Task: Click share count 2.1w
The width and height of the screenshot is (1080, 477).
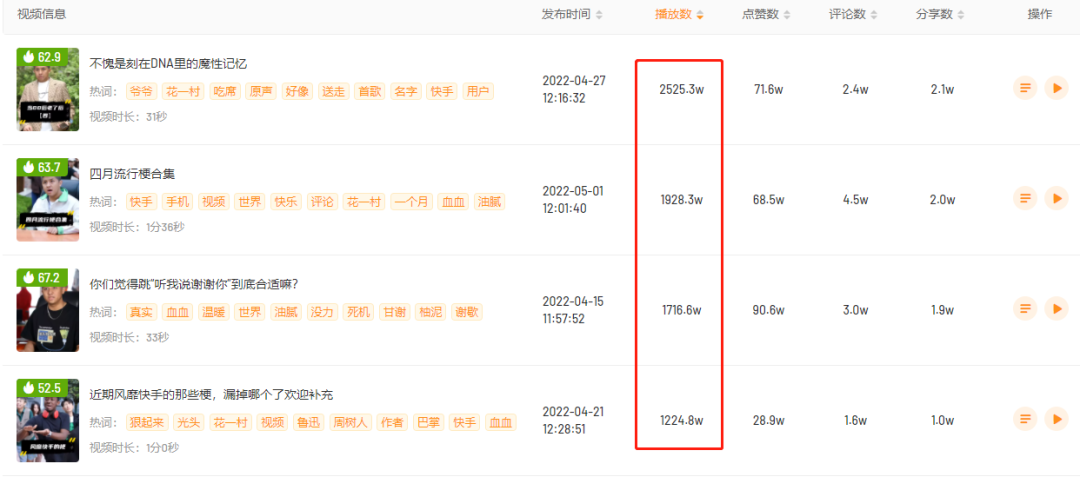Action: click(942, 89)
